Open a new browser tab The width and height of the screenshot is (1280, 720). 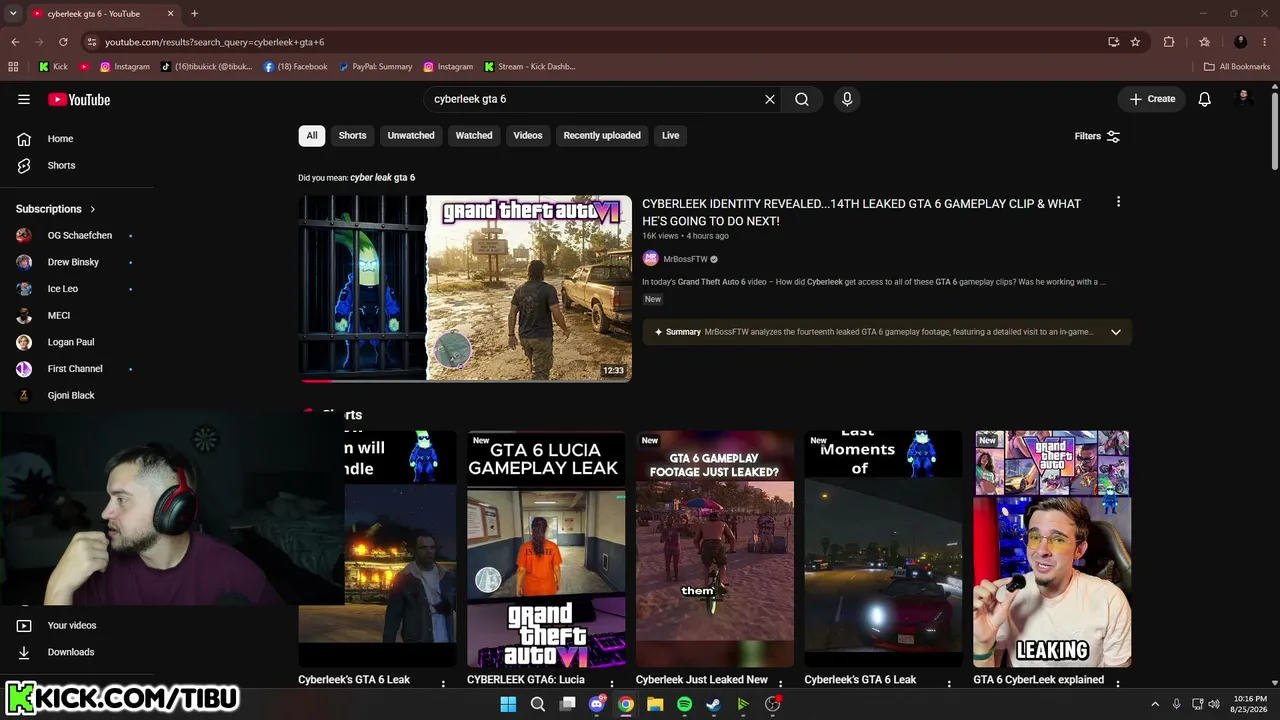point(194,14)
